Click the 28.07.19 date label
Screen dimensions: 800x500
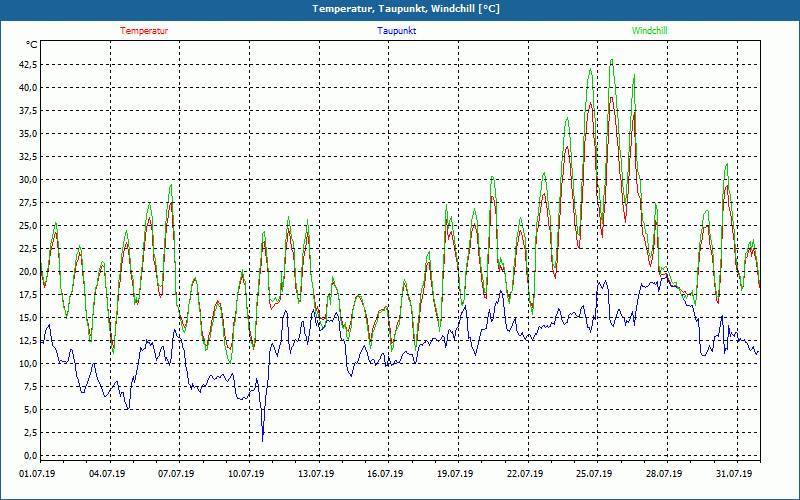pos(664,473)
